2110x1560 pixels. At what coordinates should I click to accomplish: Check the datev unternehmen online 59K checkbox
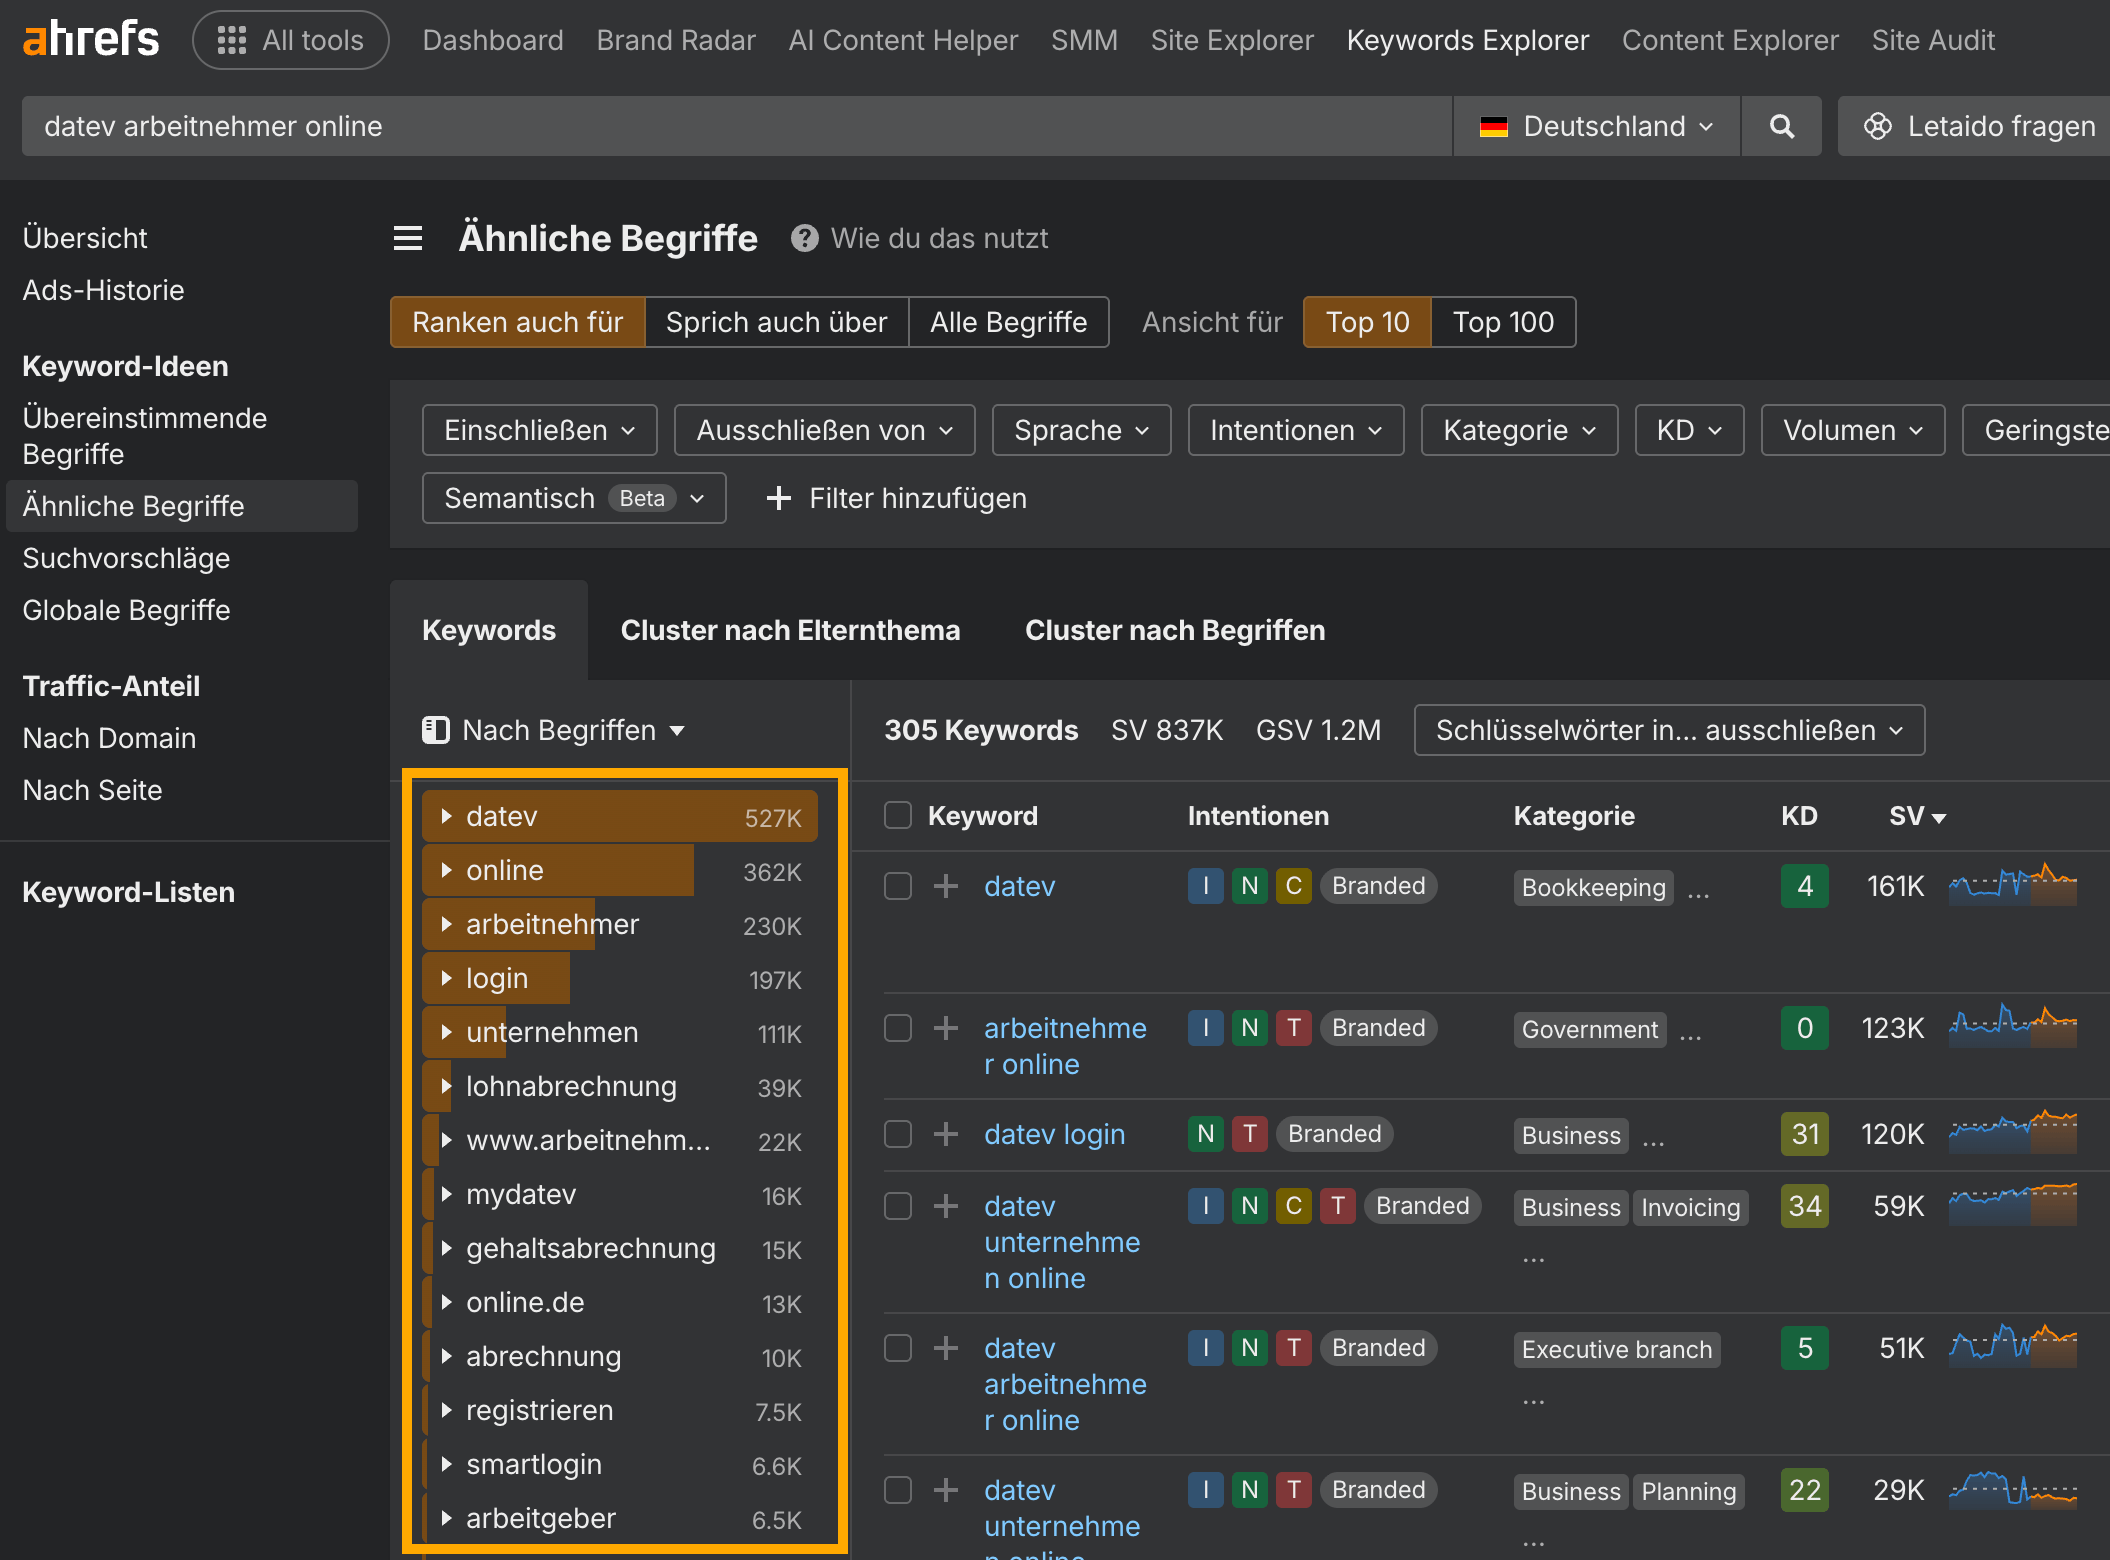click(898, 1206)
